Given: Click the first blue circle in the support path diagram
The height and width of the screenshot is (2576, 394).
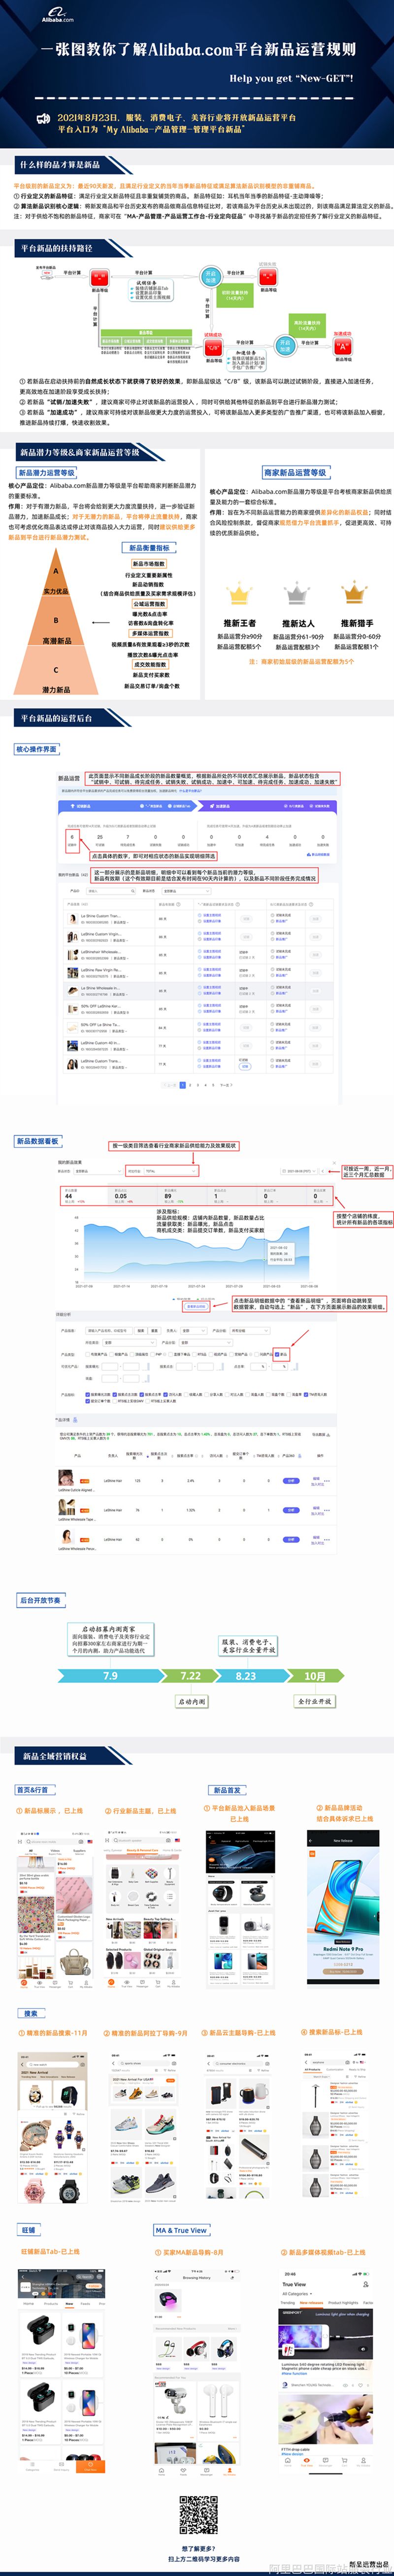Looking at the screenshot, I should coord(210,276).
